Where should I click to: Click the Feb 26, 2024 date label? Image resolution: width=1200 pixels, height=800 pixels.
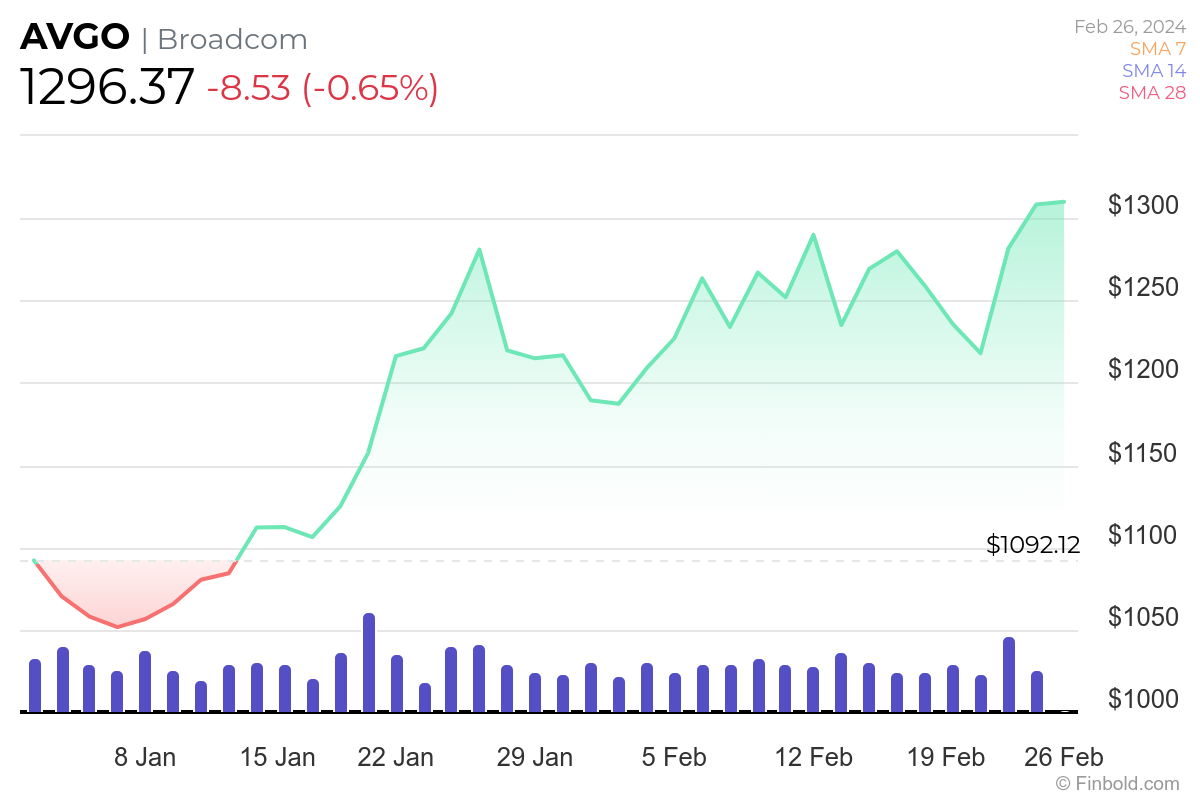click(1130, 27)
